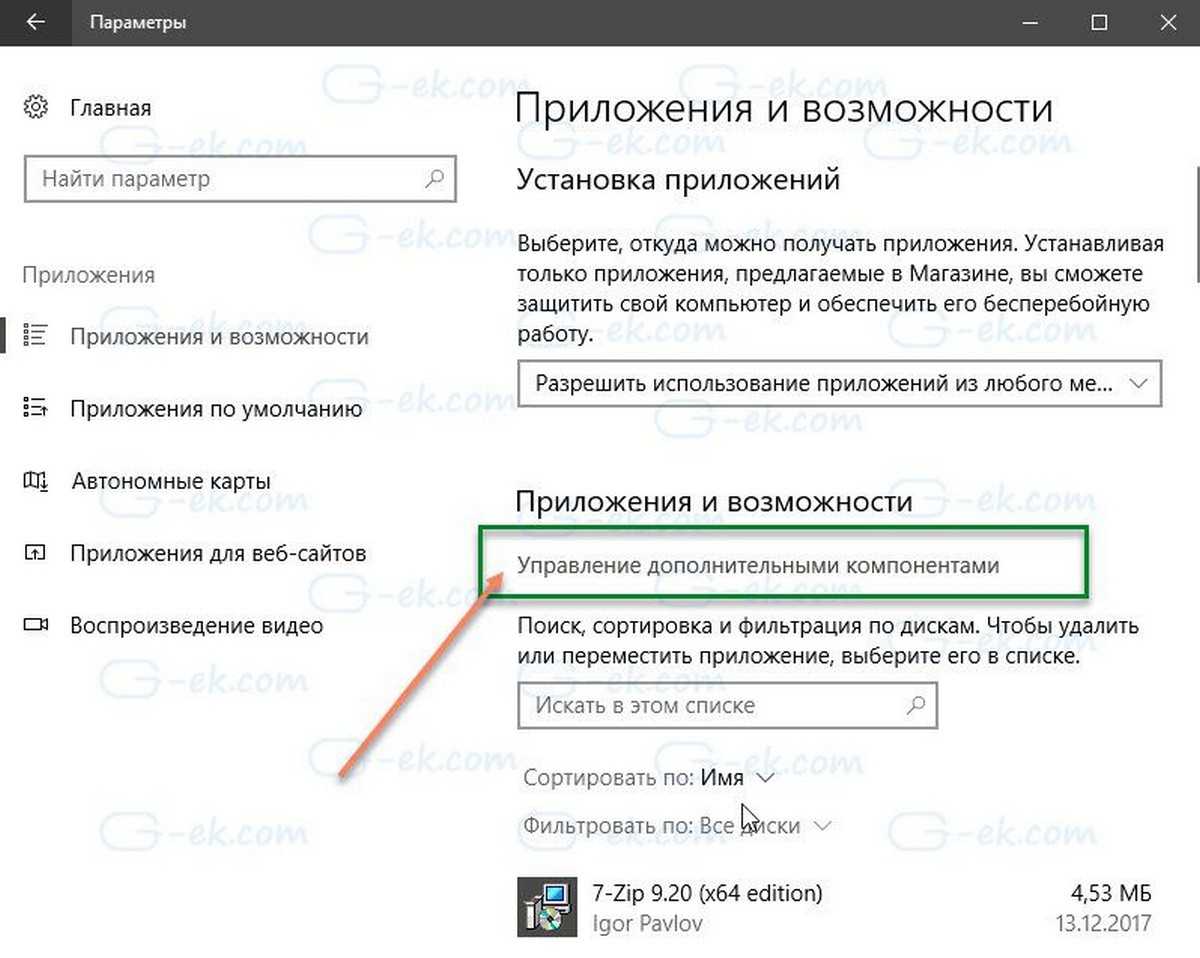Open Управление дополнительными компонентами link
Viewport: 1200px width, 958px height.
click(x=758, y=565)
